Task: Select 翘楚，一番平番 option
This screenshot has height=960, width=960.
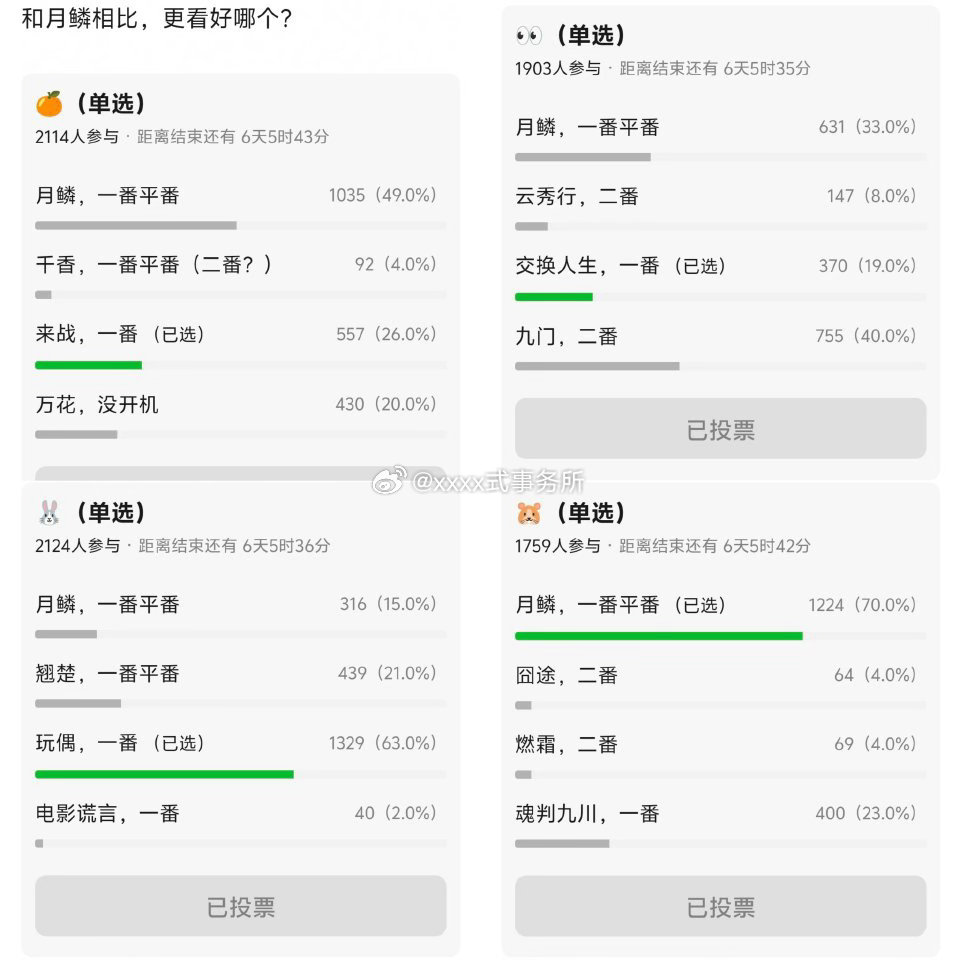Action: pos(108,674)
